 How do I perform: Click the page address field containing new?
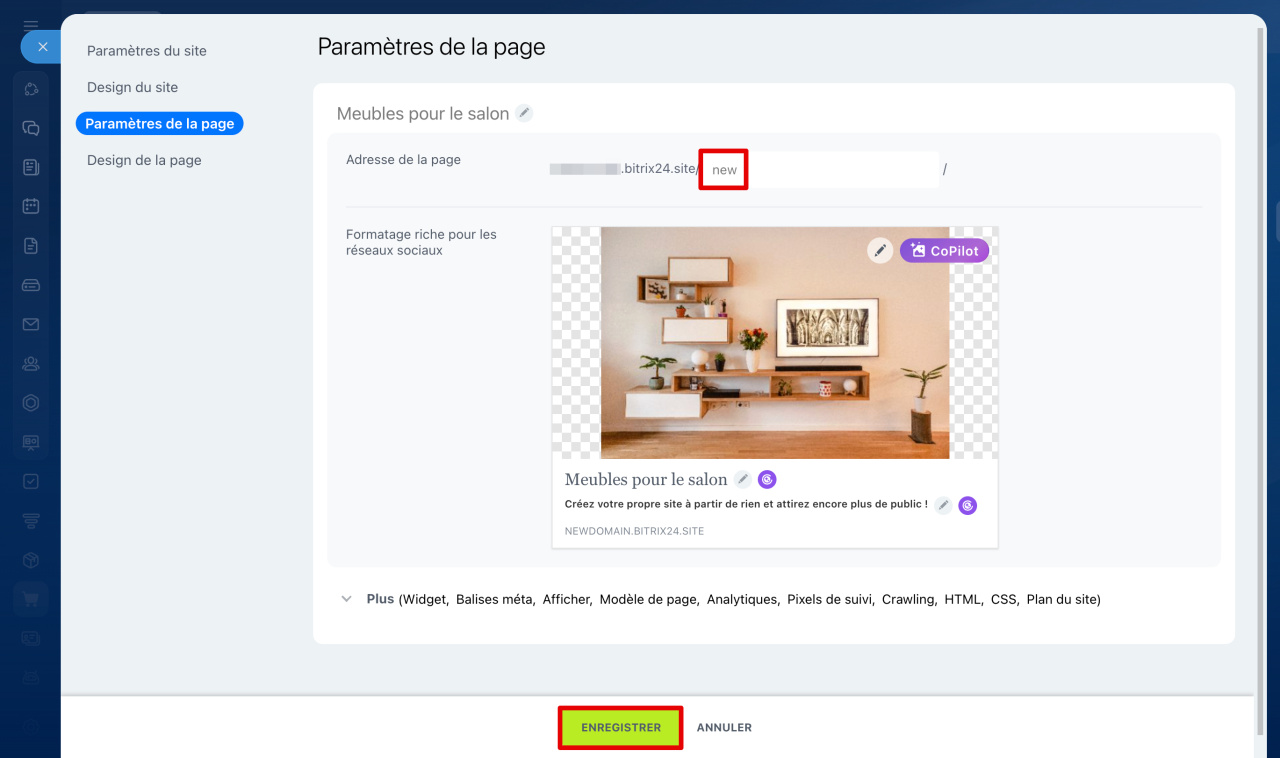pyautogui.click(x=722, y=169)
